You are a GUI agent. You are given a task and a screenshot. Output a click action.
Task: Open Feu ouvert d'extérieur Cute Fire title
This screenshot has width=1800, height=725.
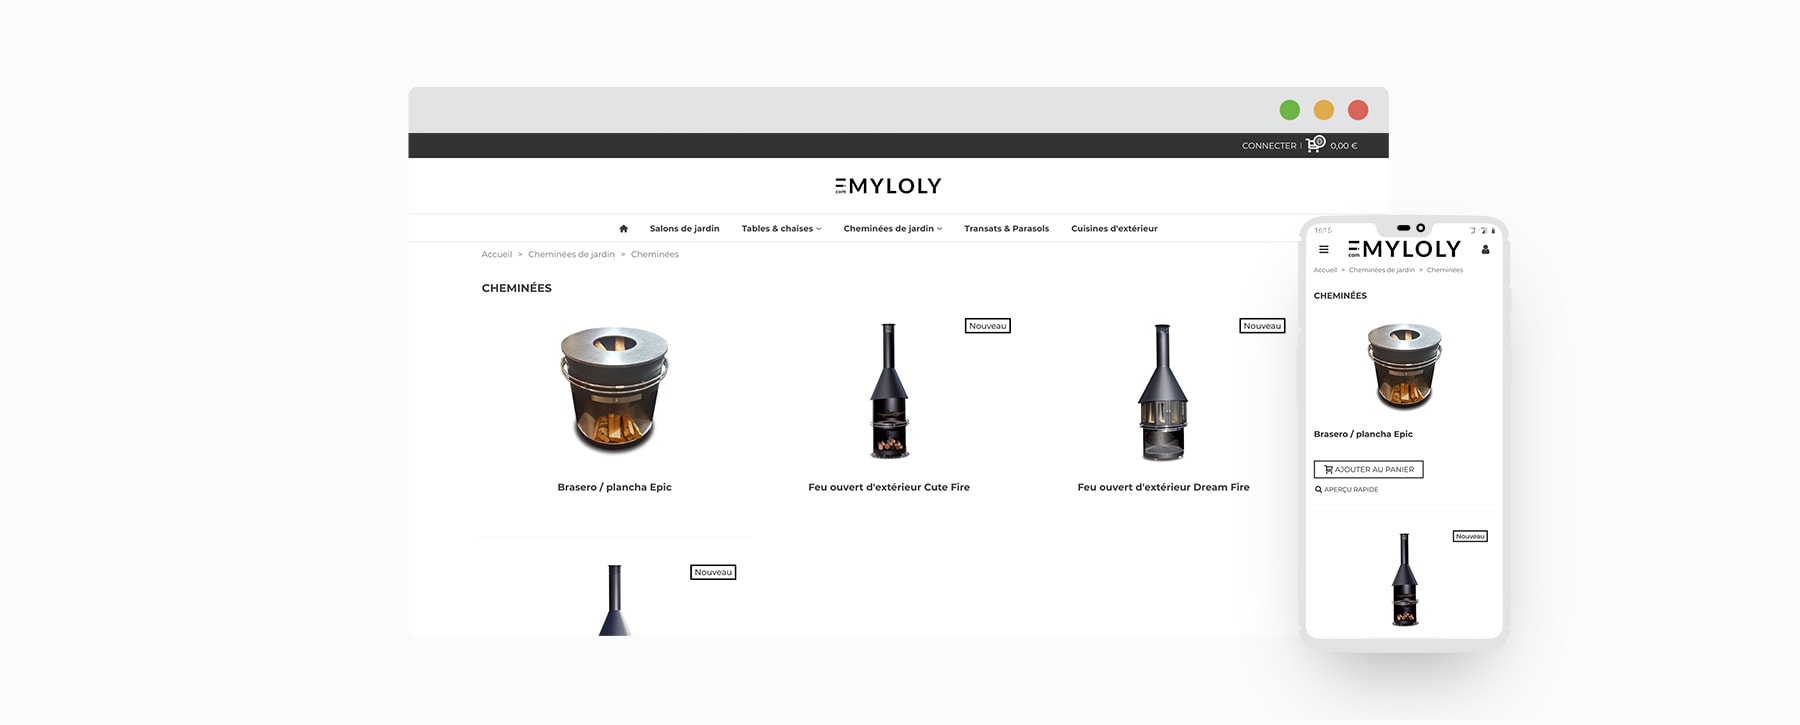pos(889,488)
